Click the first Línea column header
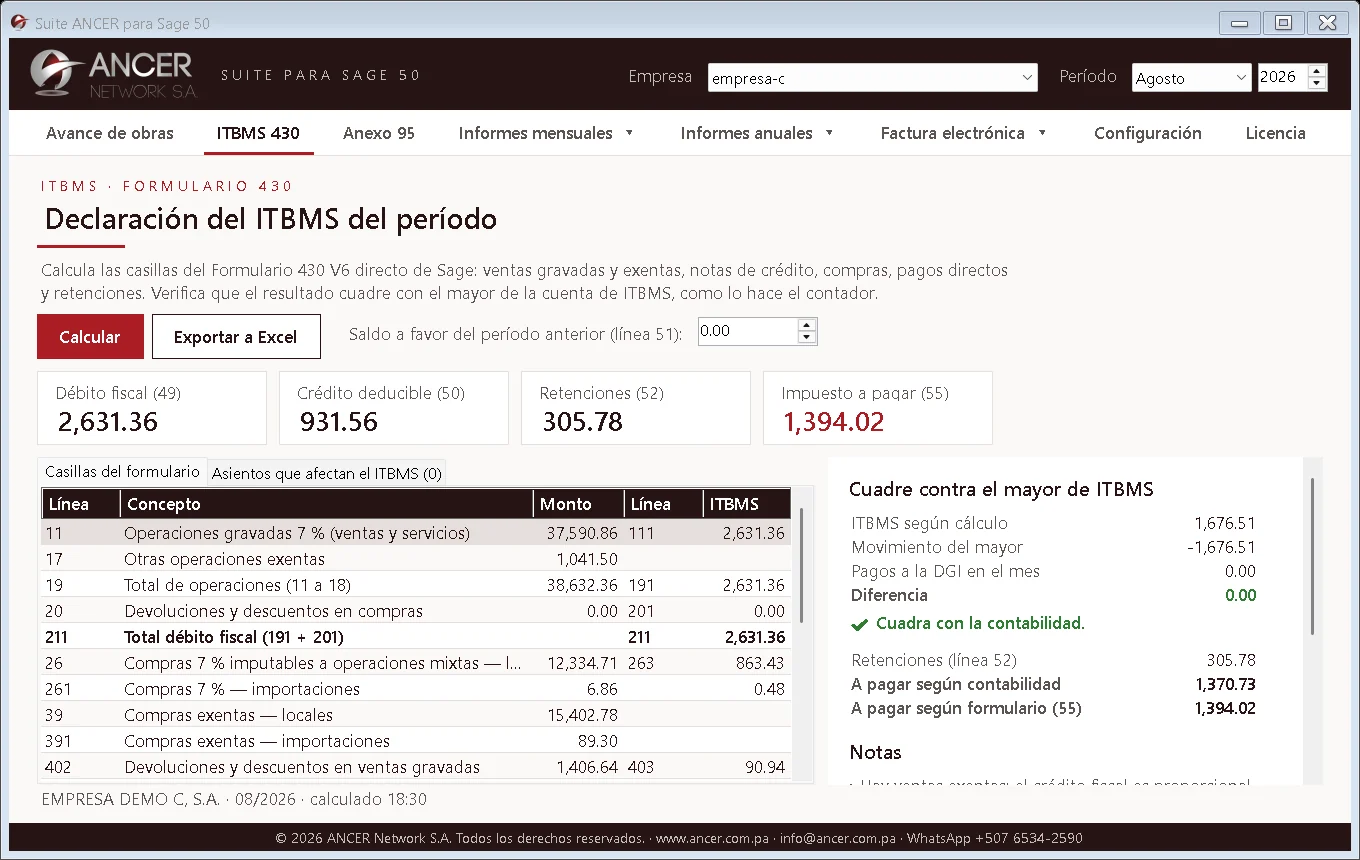 coord(80,504)
